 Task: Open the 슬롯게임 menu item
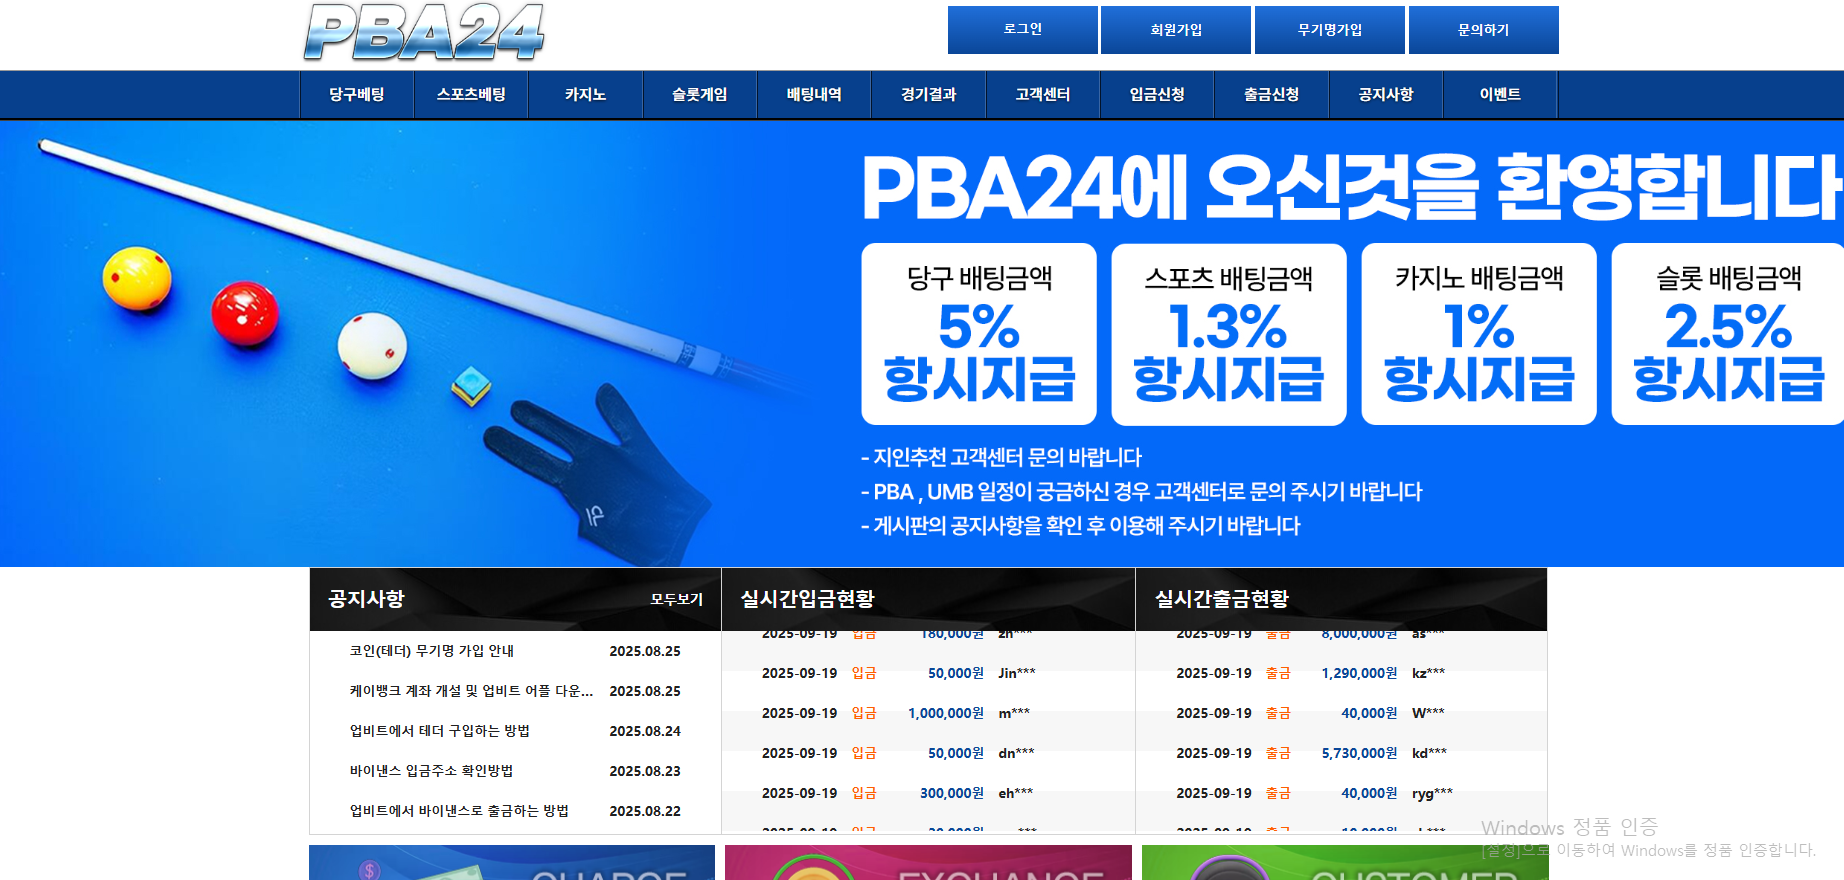click(x=699, y=95)
